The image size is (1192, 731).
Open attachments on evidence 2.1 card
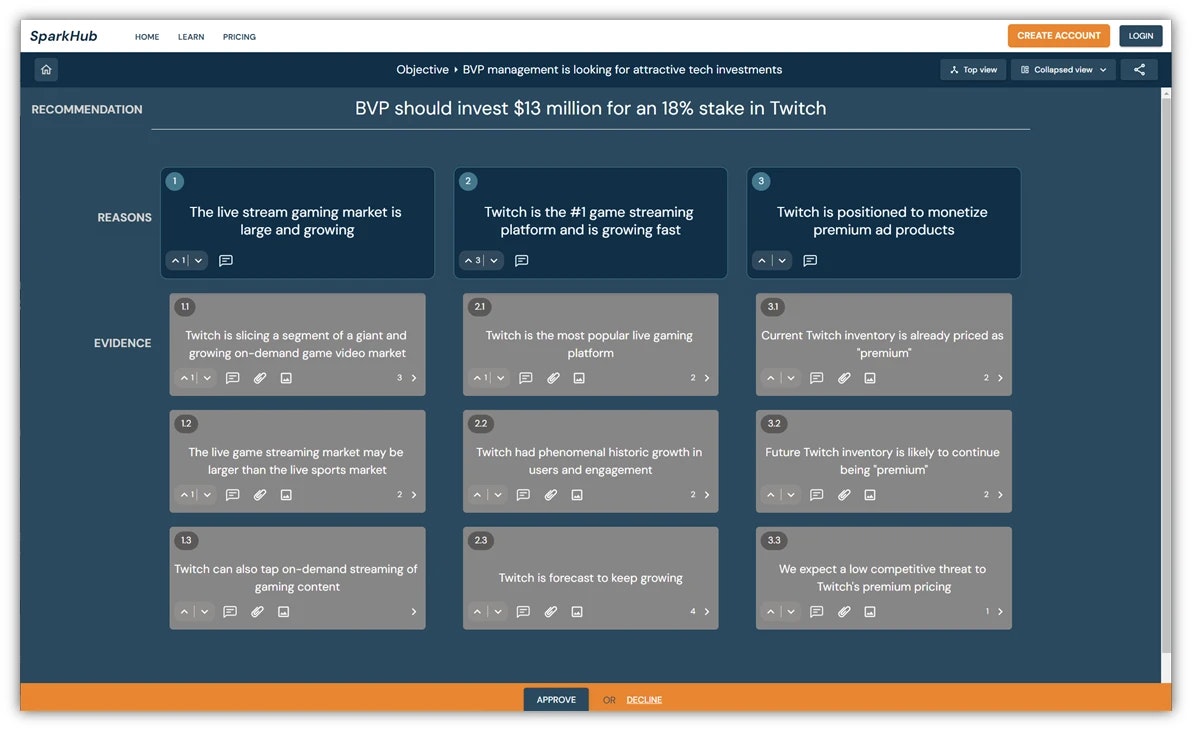[x=553, y=378]
